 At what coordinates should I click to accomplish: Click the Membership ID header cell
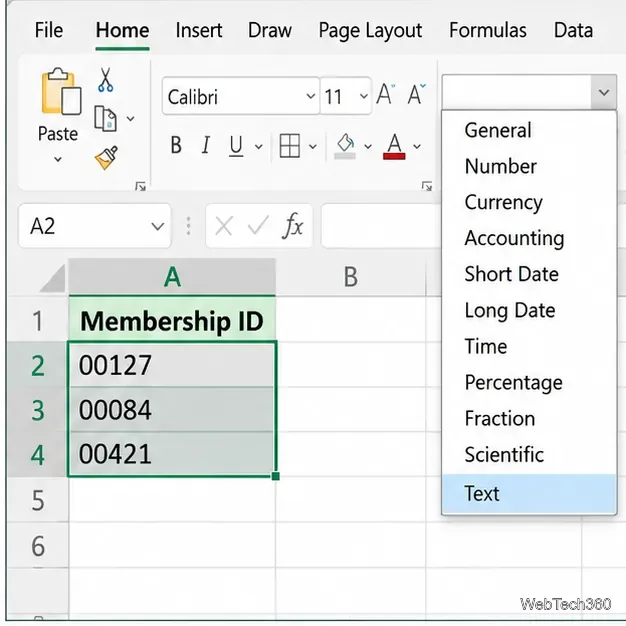point(172,319)
